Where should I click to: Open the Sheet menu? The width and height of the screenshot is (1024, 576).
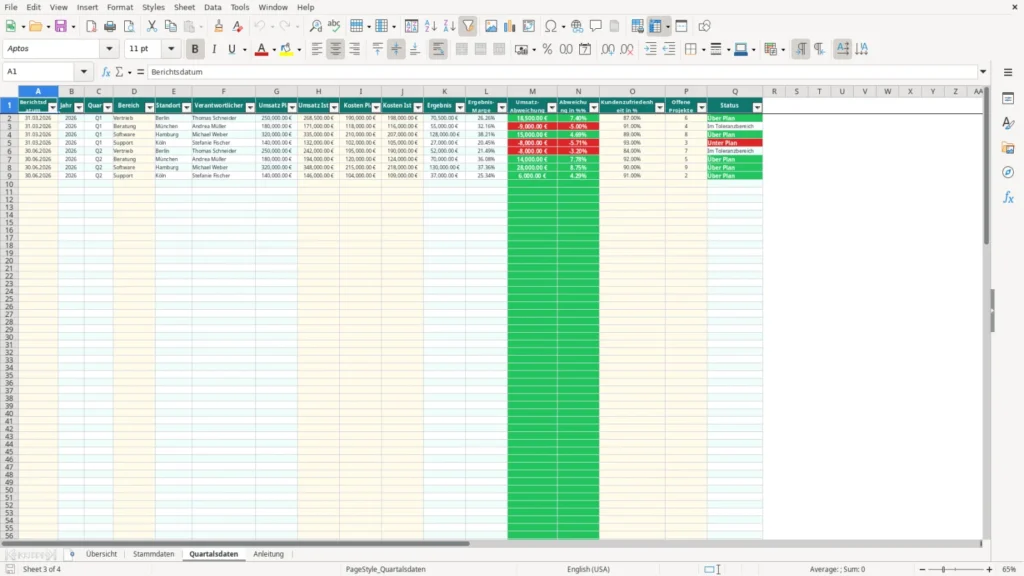(x=184, y=7)
